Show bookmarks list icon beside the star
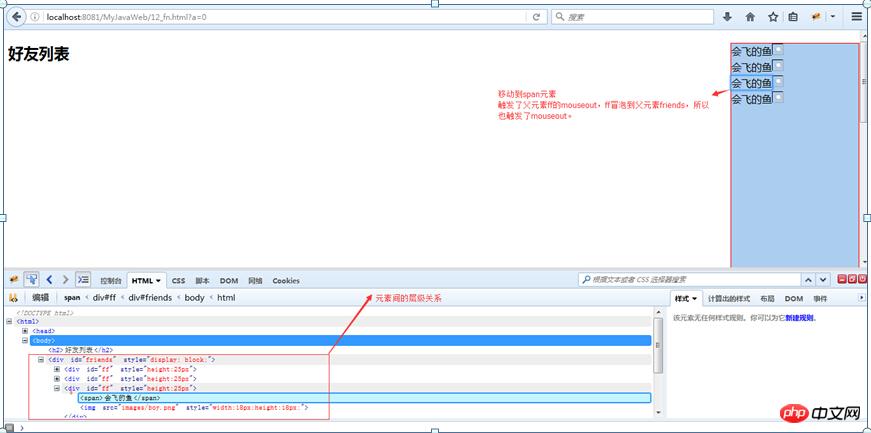Screen dimensions: 871x433 coord(793,17)
